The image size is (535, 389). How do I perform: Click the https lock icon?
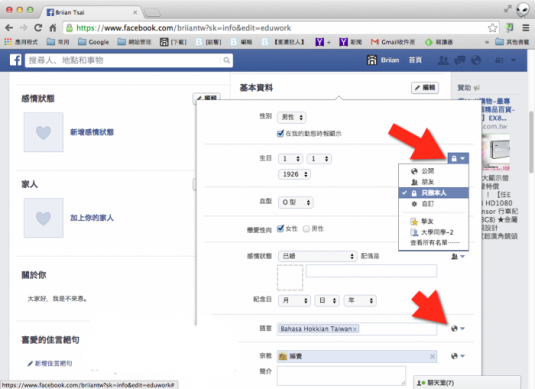69,28
